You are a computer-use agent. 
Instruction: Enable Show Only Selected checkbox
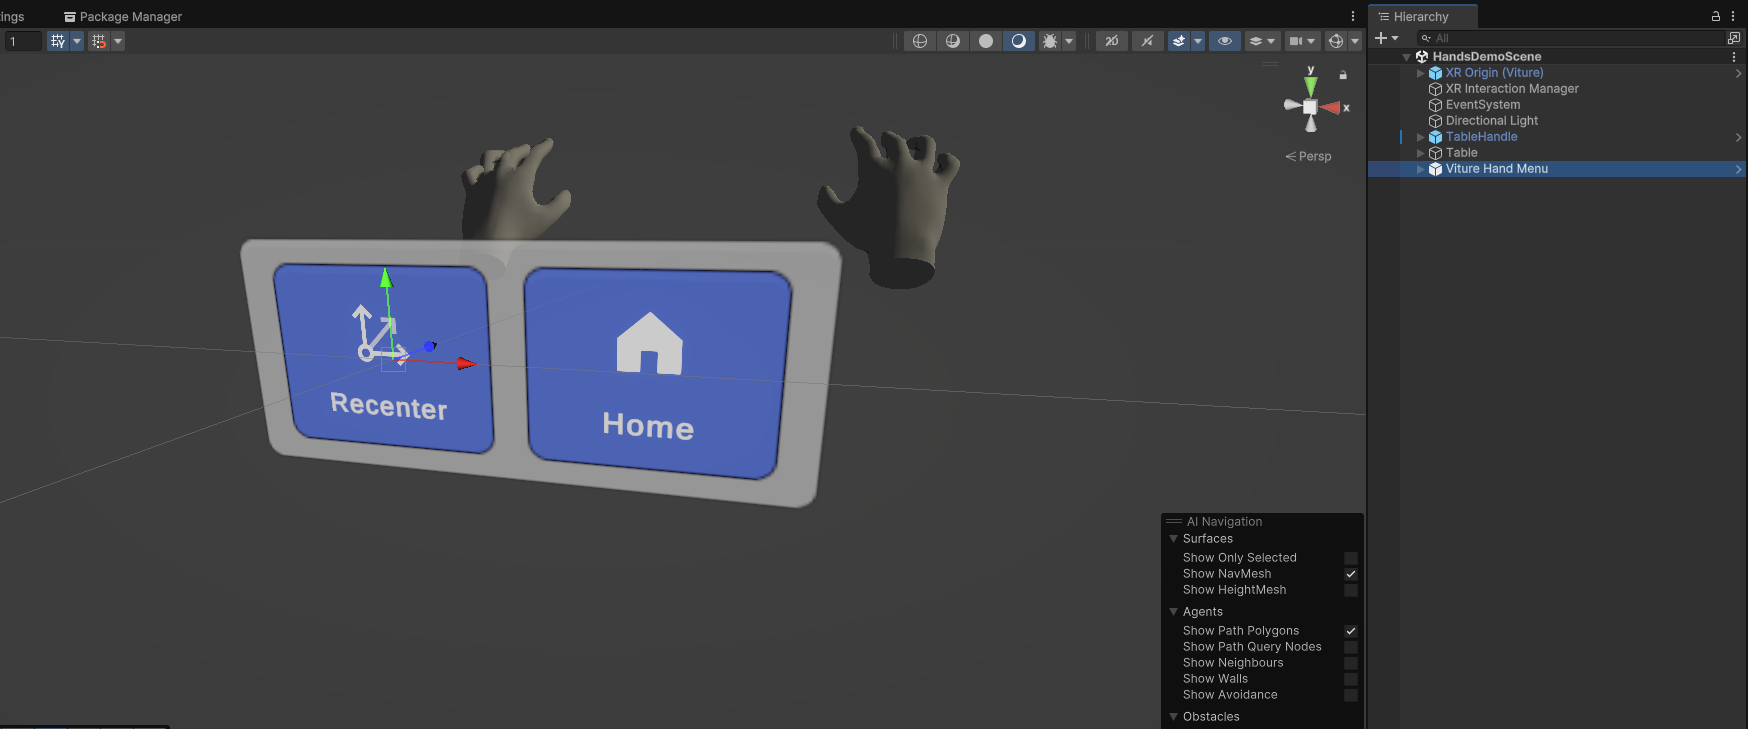click(x=1350, y=558)
